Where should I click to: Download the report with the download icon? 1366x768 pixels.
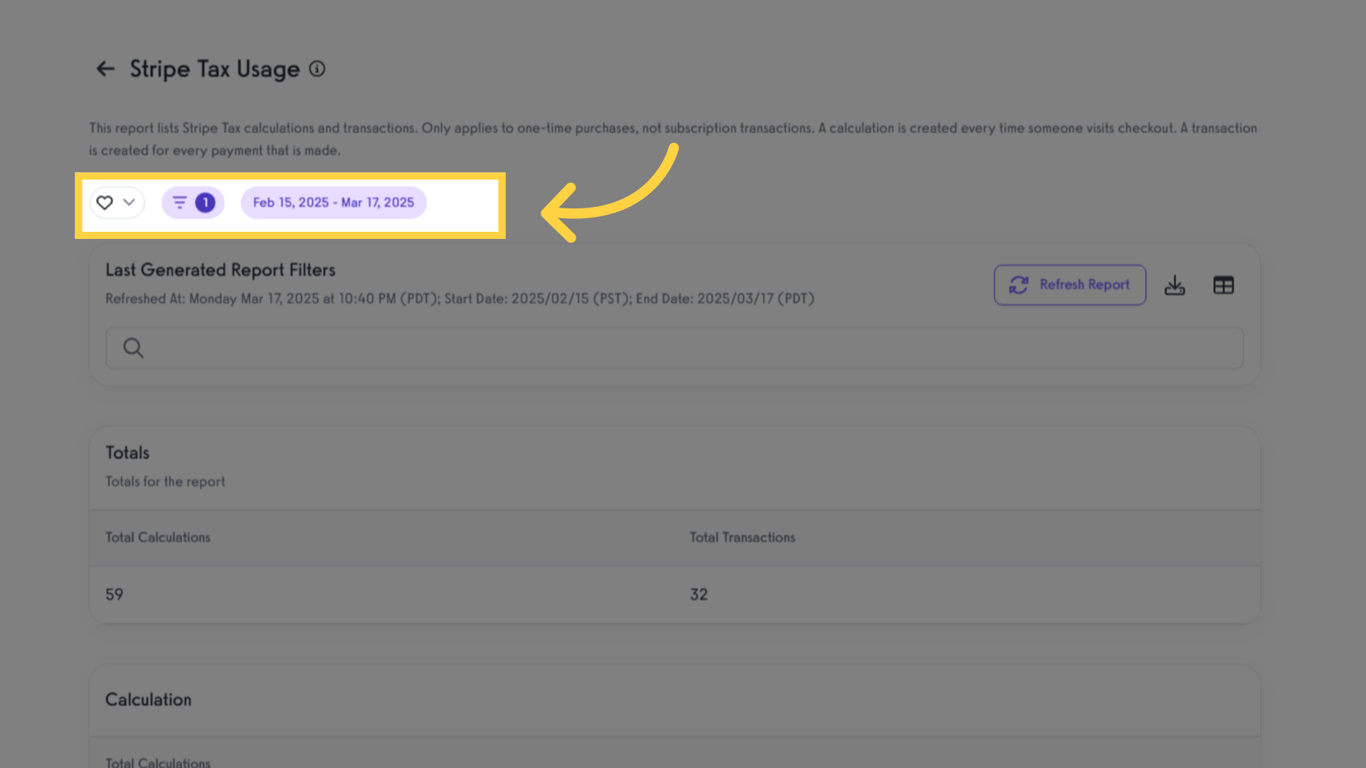(1175, 286)
